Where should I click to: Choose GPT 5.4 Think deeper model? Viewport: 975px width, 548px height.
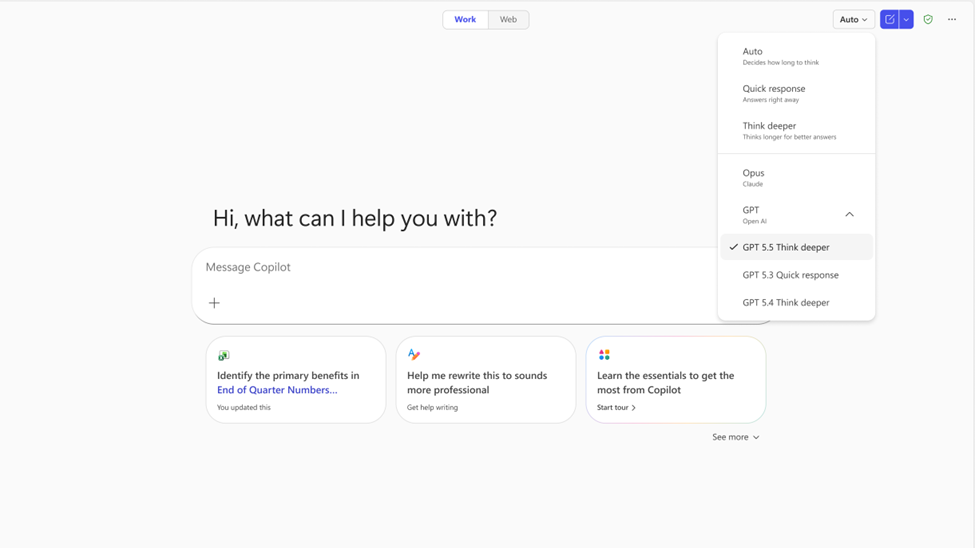point(786,302)
